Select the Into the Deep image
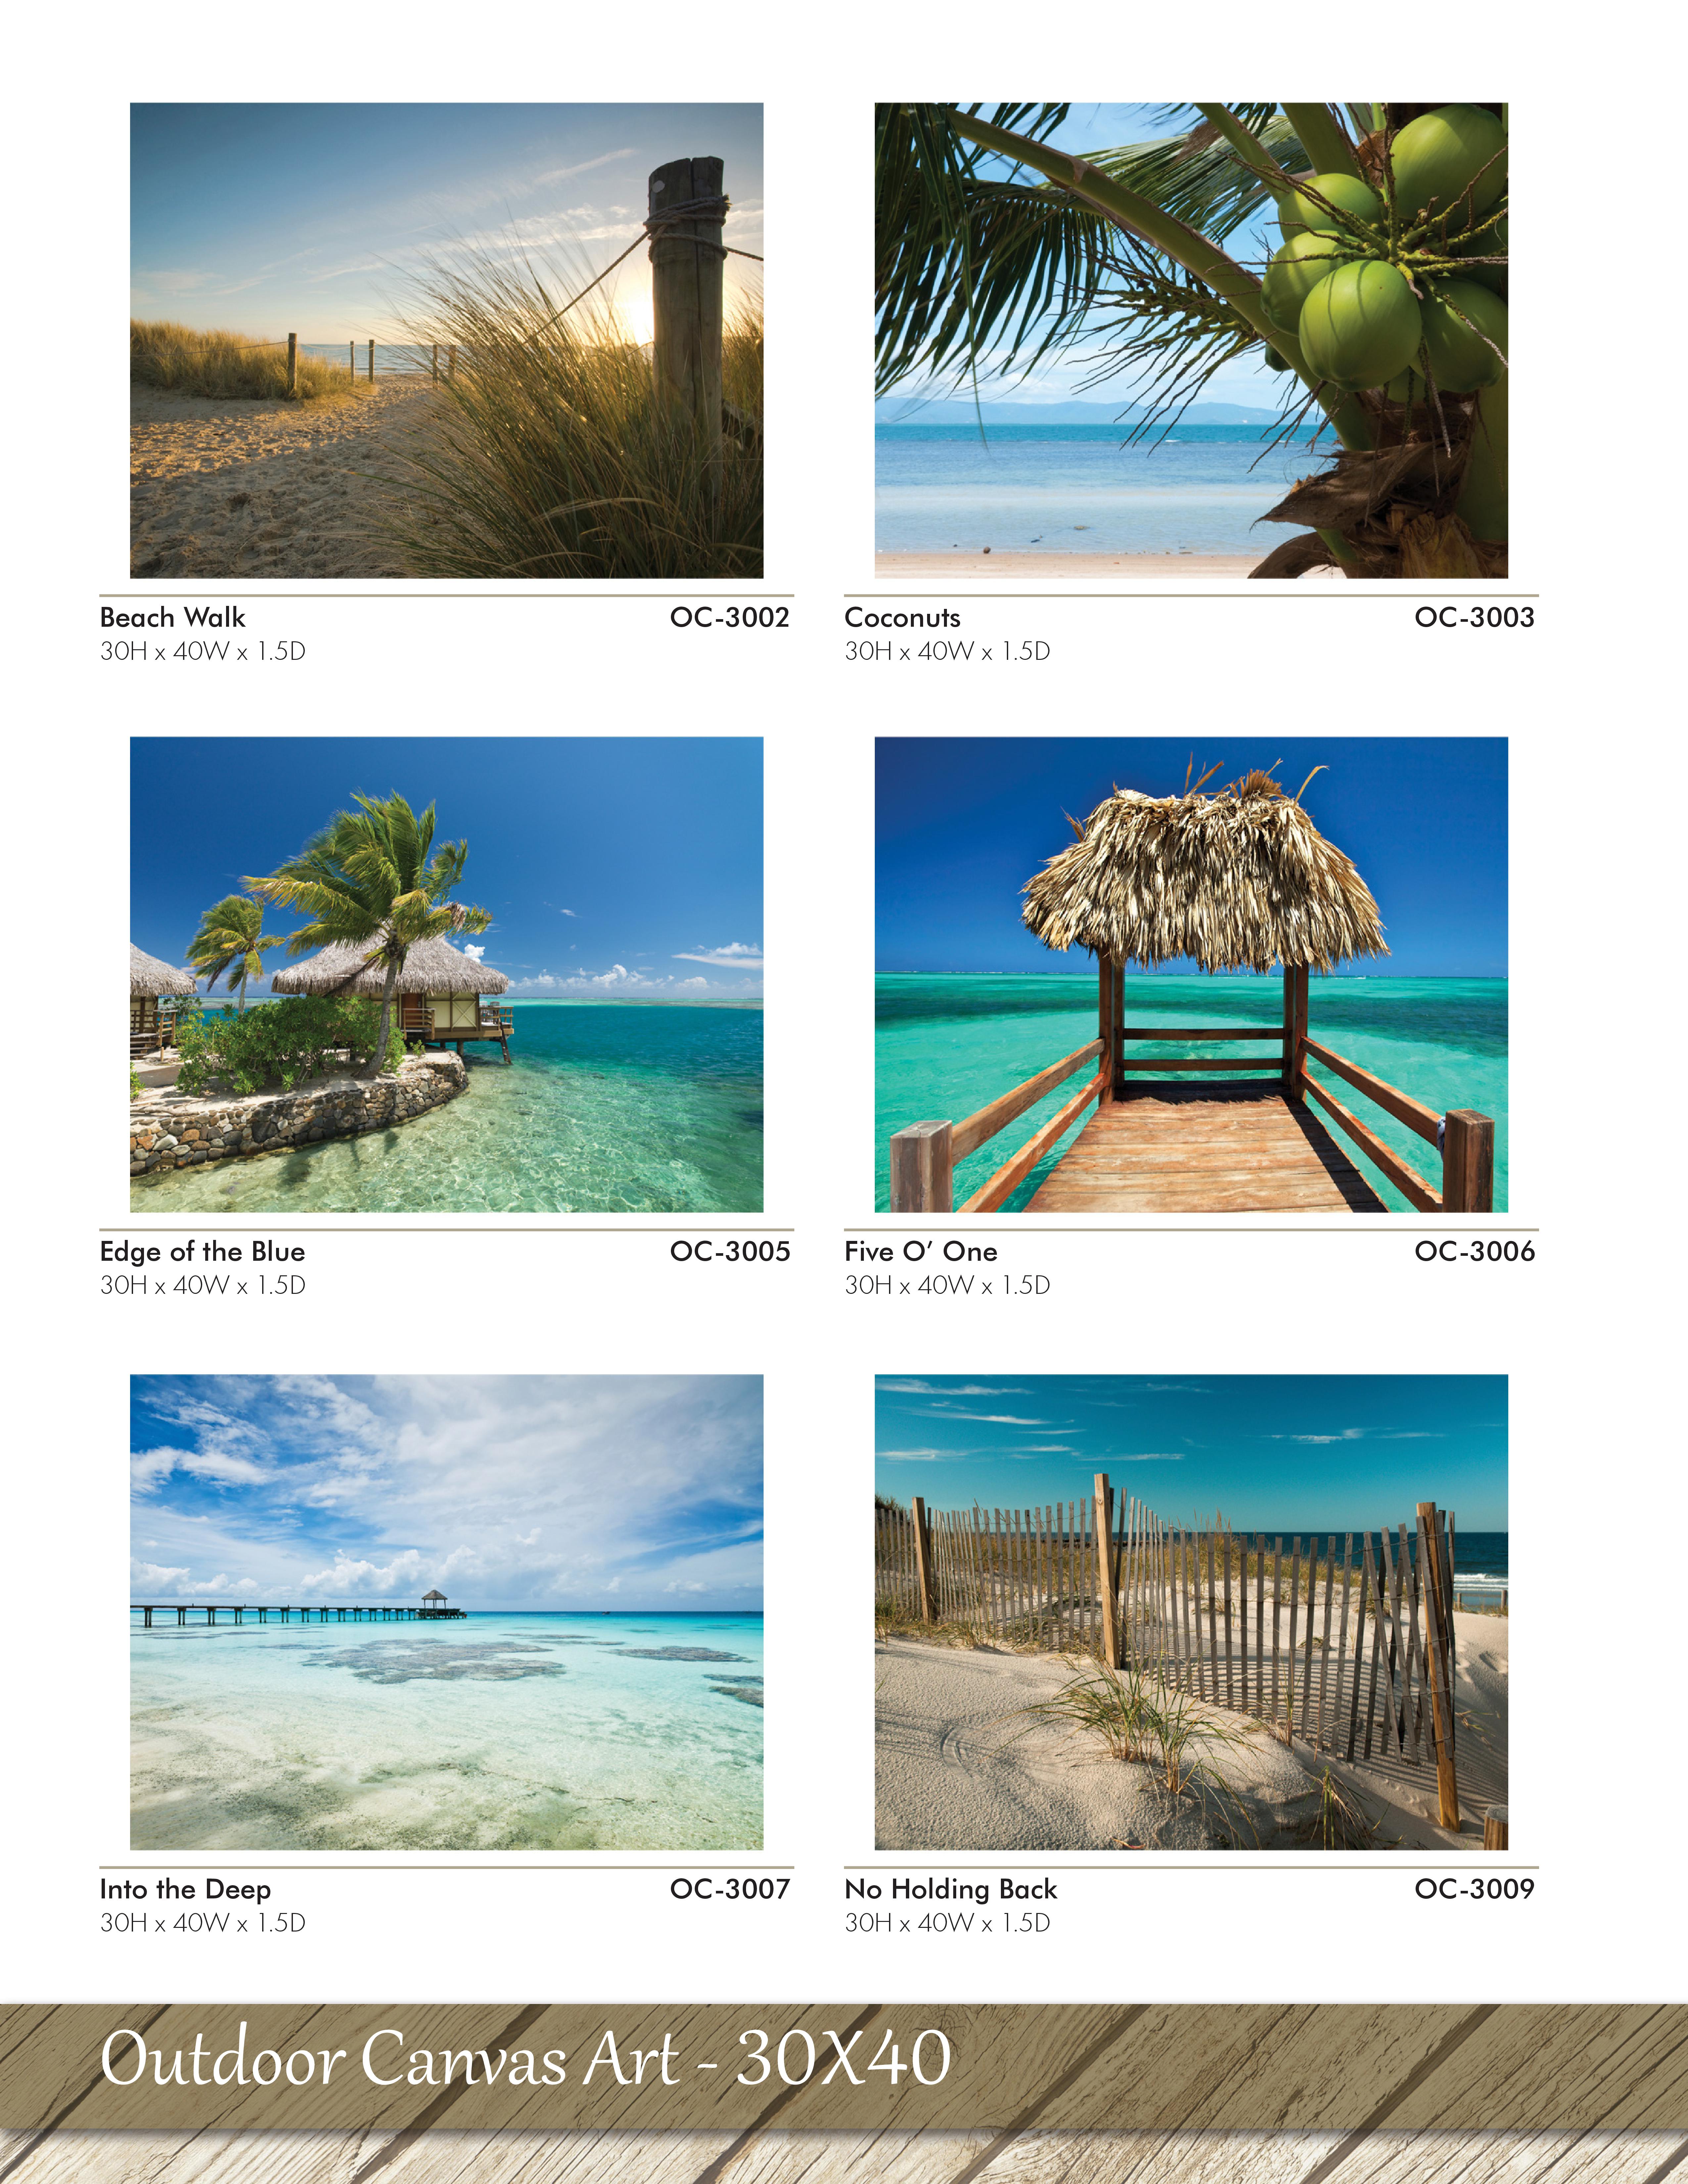This screenshot has width=1688, height=2184. [x=446, y=1612]
